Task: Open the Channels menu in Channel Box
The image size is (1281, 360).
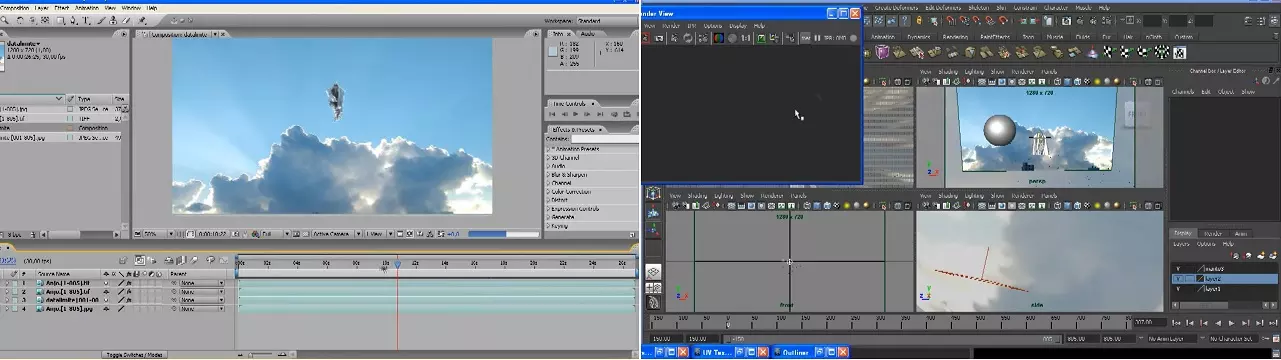Action: (x=1183, y=92)
